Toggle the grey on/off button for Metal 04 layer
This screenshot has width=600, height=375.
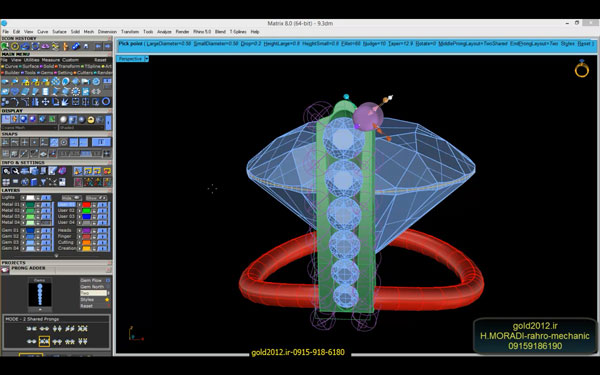click(46, 223)
